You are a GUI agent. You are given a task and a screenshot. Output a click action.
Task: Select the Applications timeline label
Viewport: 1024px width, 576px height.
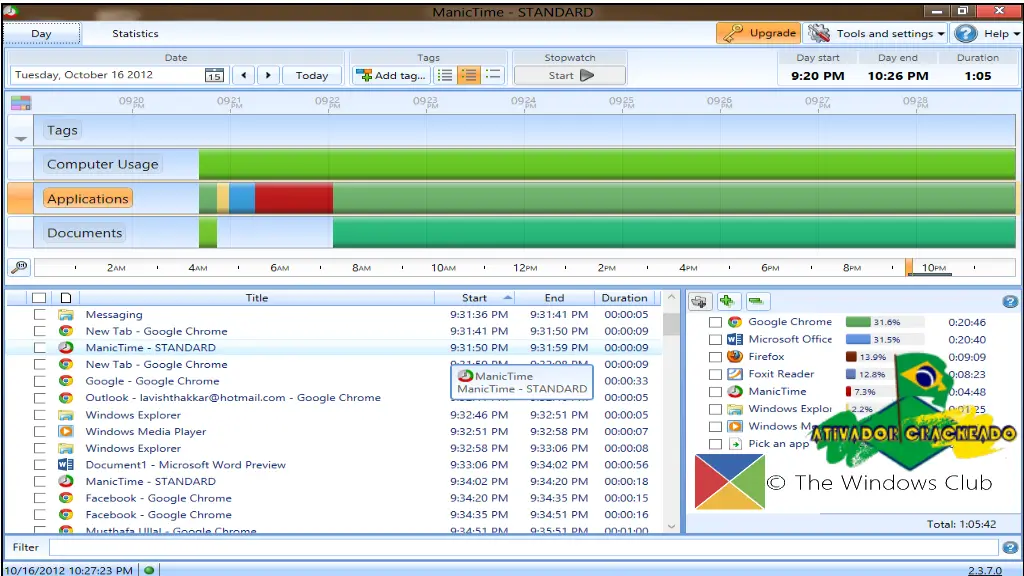coord(88,199)
